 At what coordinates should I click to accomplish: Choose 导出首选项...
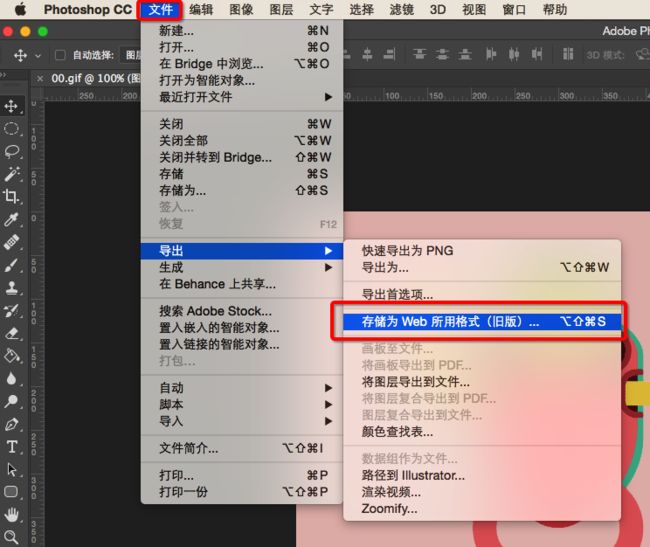482,294
